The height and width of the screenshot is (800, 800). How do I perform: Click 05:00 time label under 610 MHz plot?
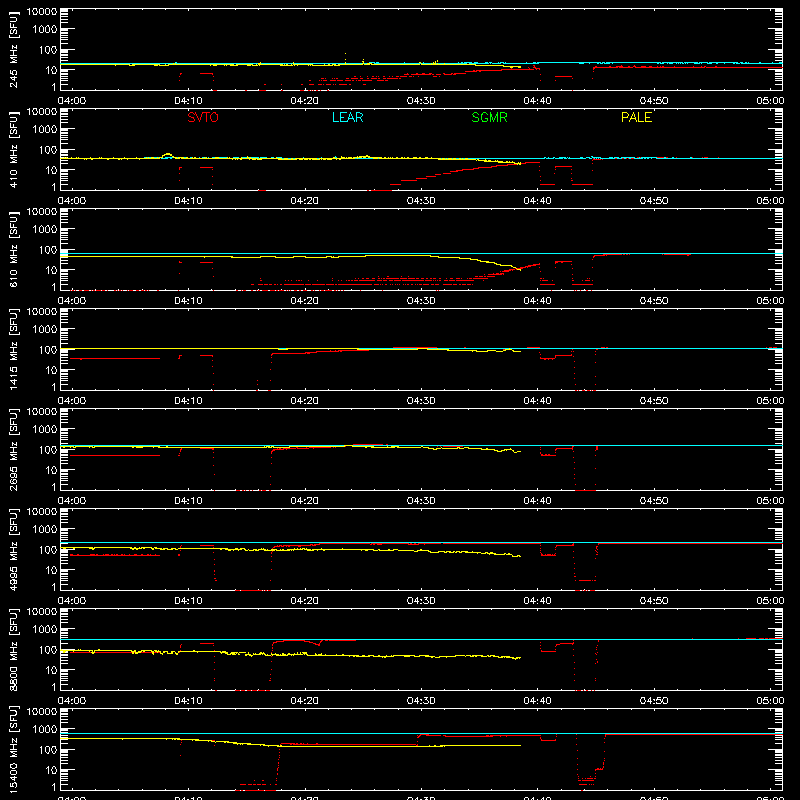pyautogui.click(x=770, y=301)
